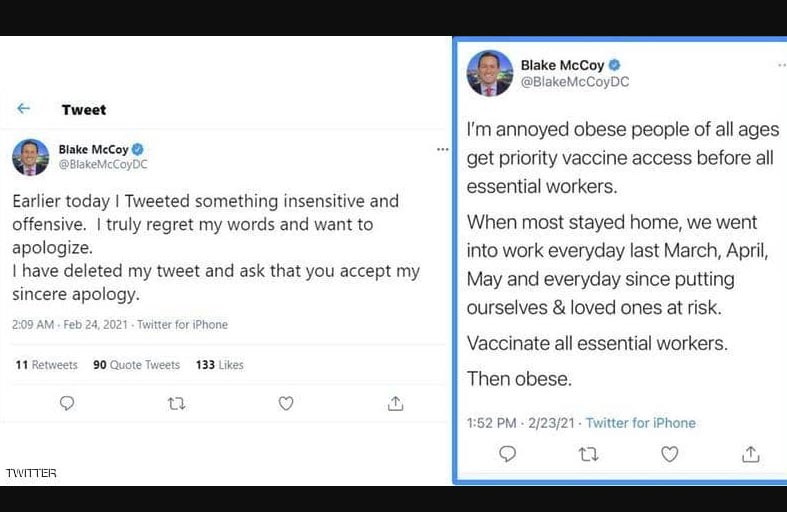View the 90 Quote Tweets list
This screenshot has width=787, height=512.
pyautogui.click(x=136, y=365)
